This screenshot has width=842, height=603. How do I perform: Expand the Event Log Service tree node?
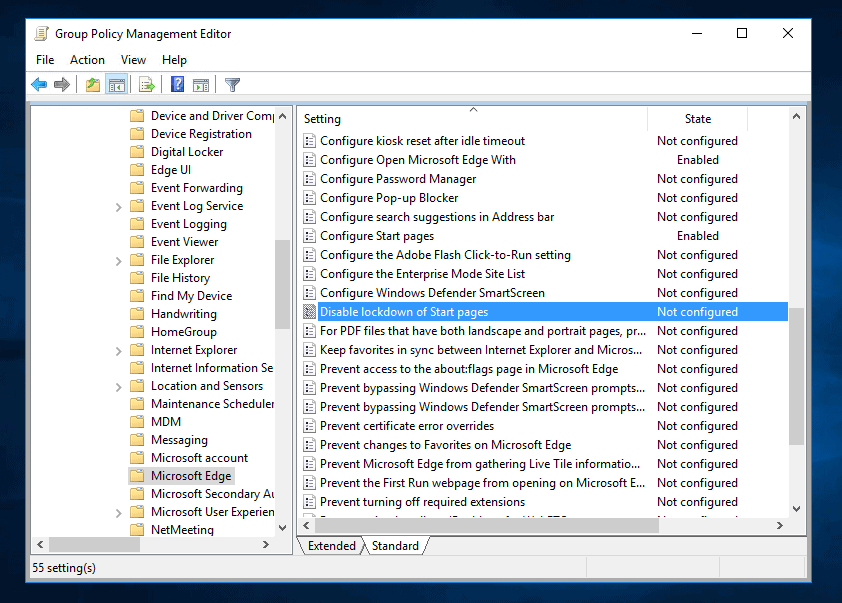(x=119, y=207)
